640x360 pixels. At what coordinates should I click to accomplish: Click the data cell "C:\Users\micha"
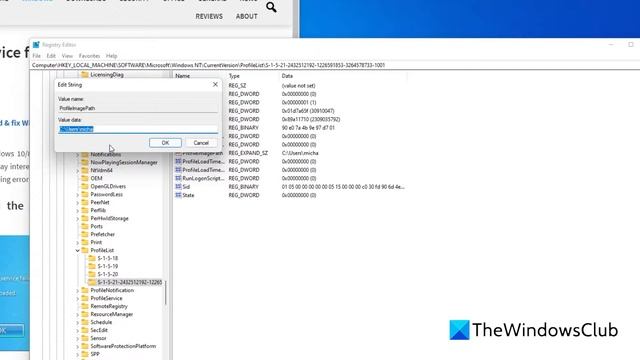[x=300, y=153]
